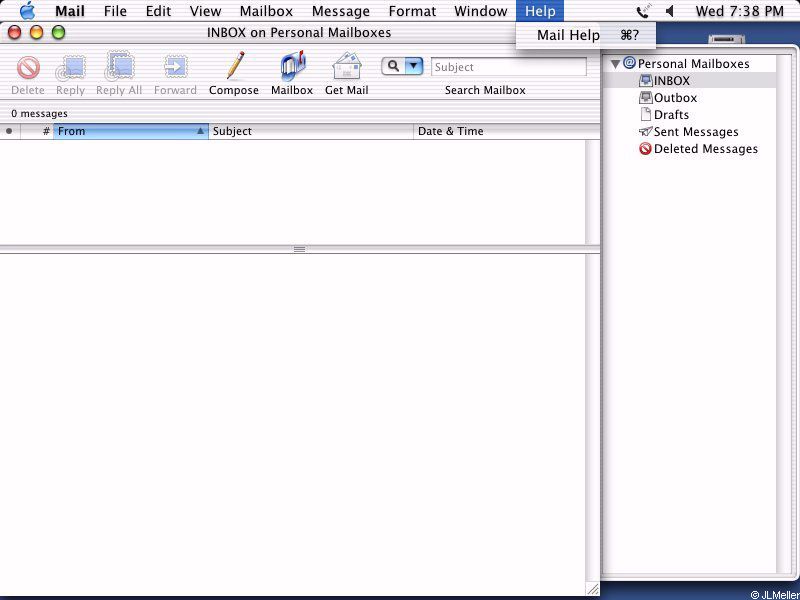Open the Format menu
The width and height of the screenshot is (800, 600).
[x=412, y=11]
